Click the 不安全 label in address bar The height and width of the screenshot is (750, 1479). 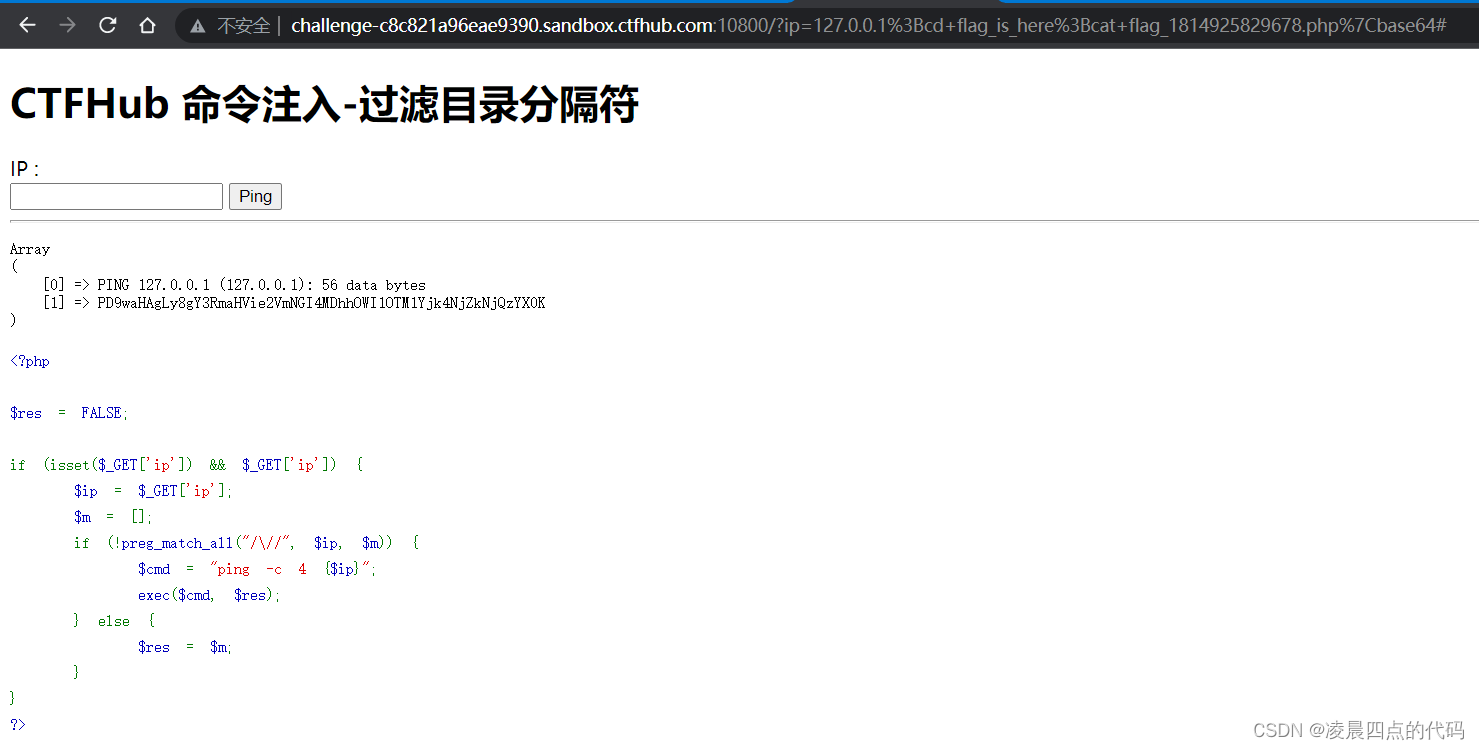coord(243,26)
